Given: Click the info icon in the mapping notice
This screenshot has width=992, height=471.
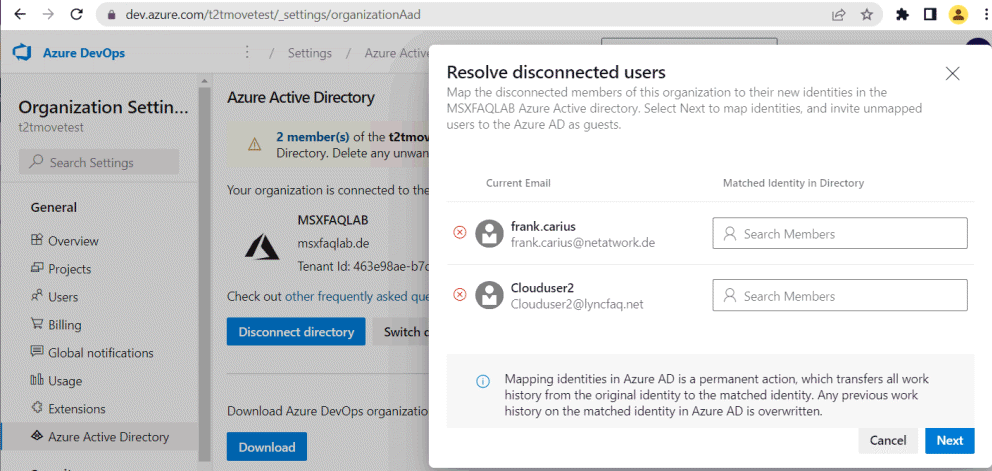Looking at the screenshot, I should point(483,381).
